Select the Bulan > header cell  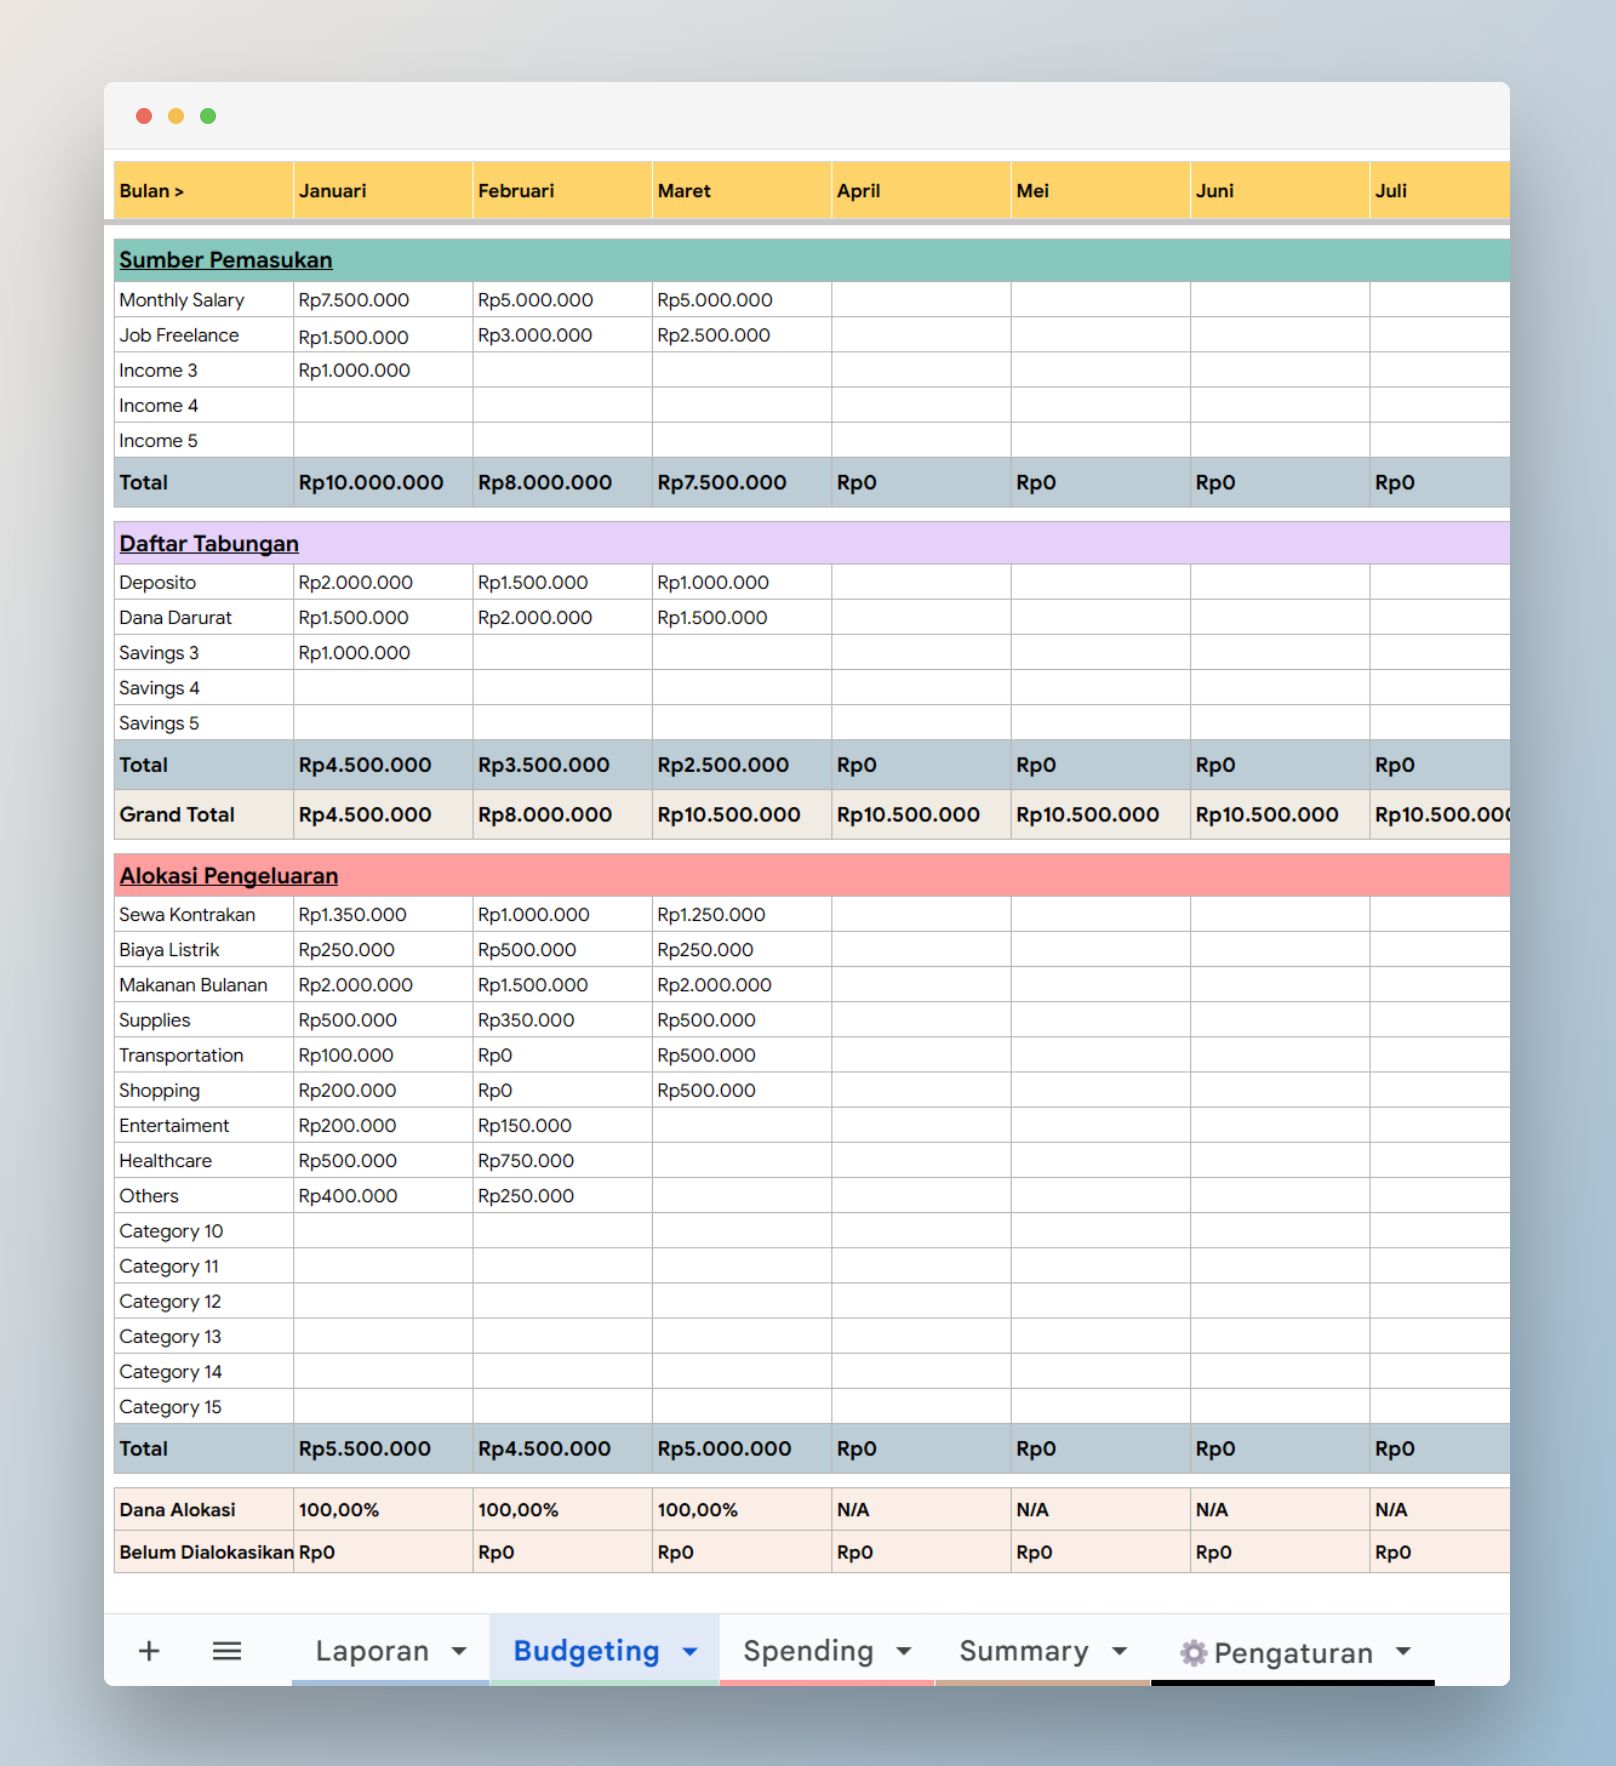[x=204, y=190]
